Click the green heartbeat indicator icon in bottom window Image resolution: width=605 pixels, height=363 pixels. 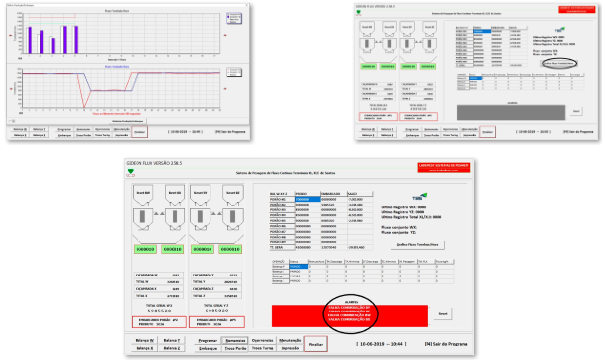(130, 171)
